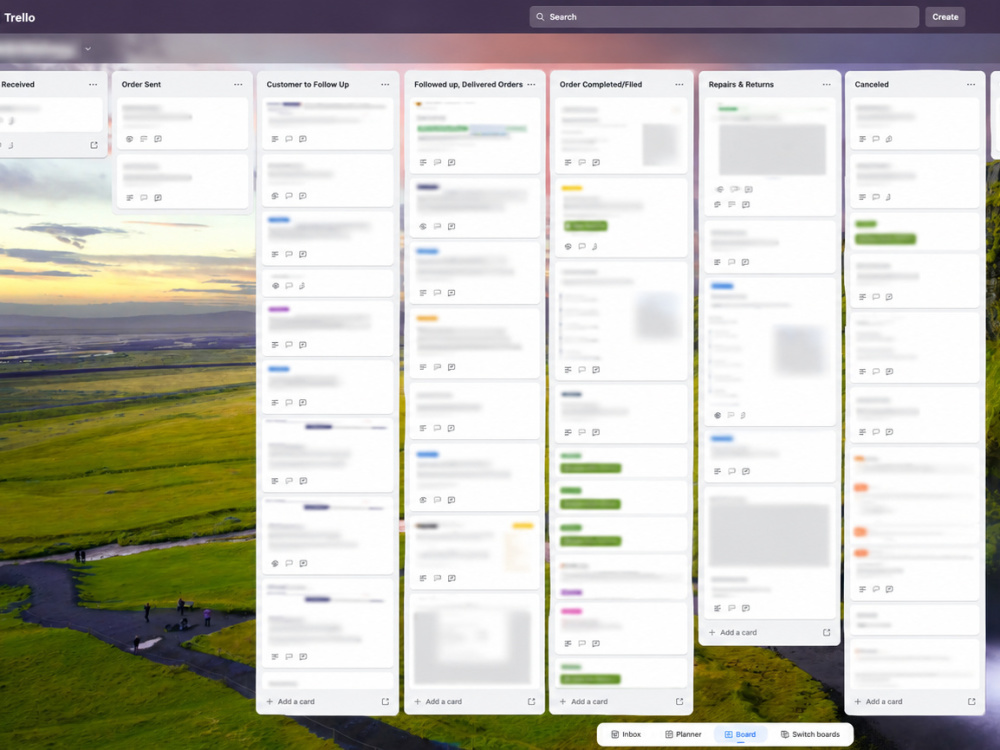Go to Trello home via the logo
The image size is (1000, 750).
(20, 17)
